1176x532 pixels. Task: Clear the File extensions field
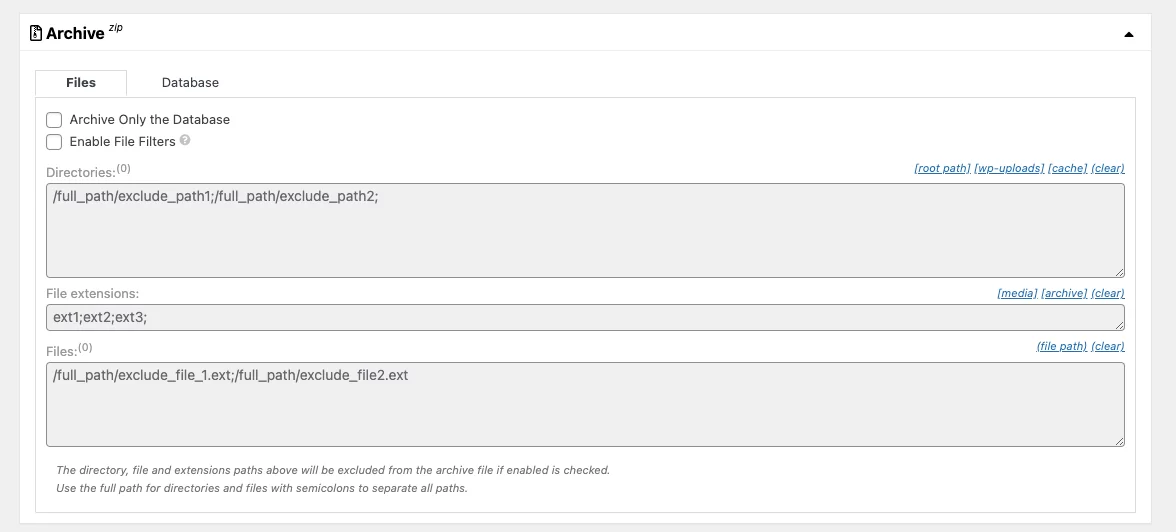[1108, 293]
